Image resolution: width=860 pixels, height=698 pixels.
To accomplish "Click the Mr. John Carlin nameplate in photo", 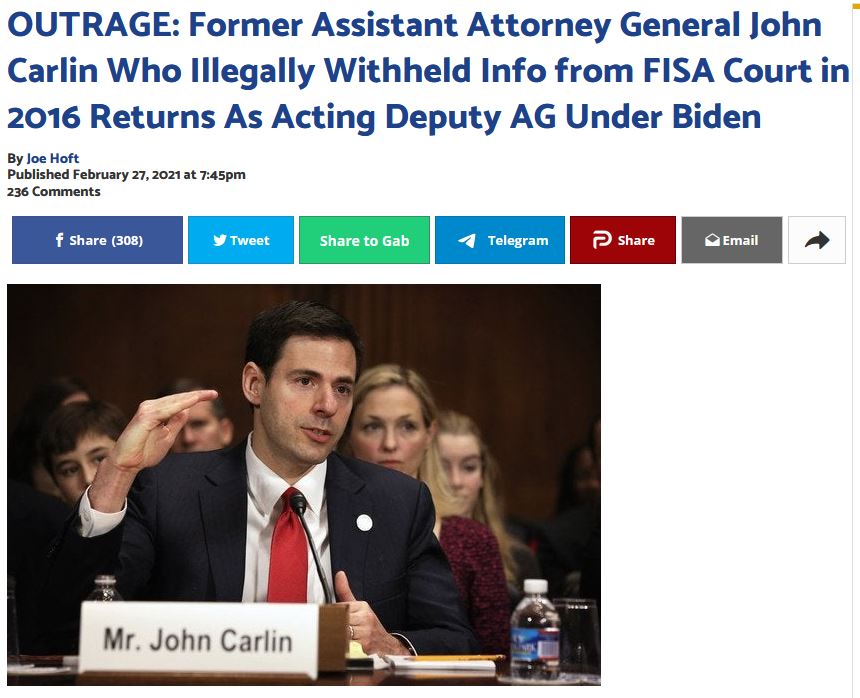I will click(198, 639).
